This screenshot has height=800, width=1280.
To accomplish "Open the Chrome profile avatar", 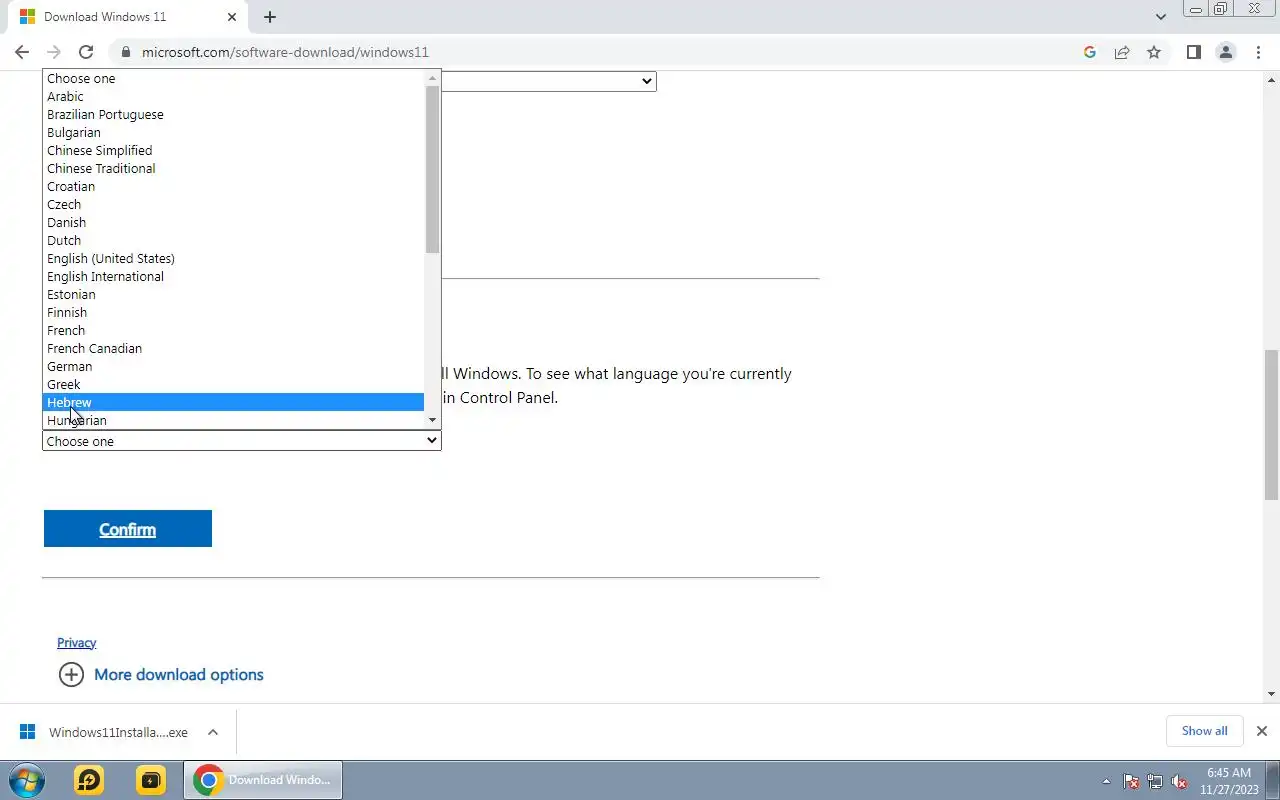I will (x=1225, y=52).
